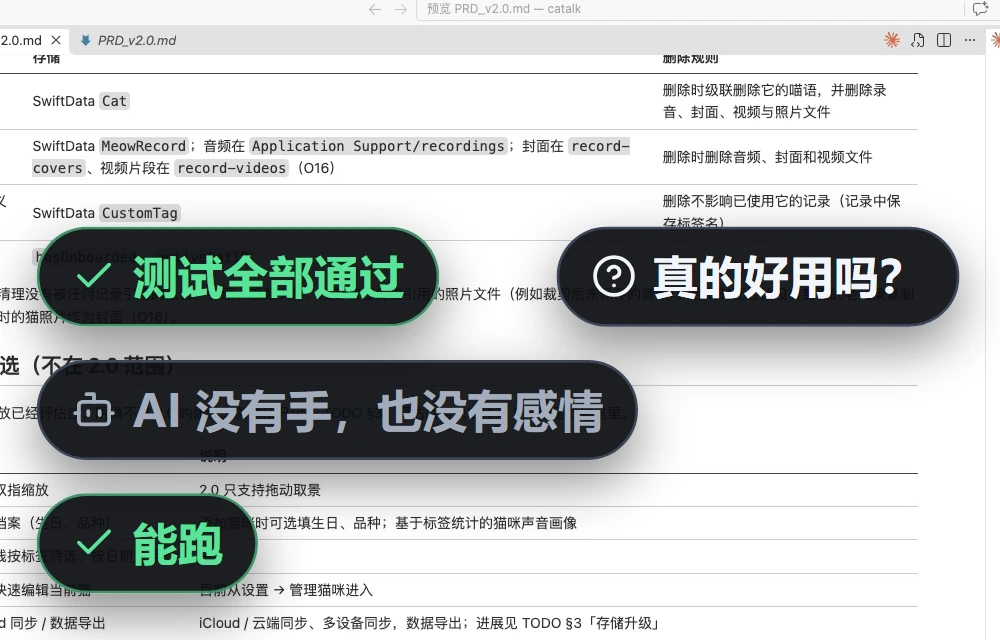Click '删除时级联删除它的喵语' rule cell

774,101
